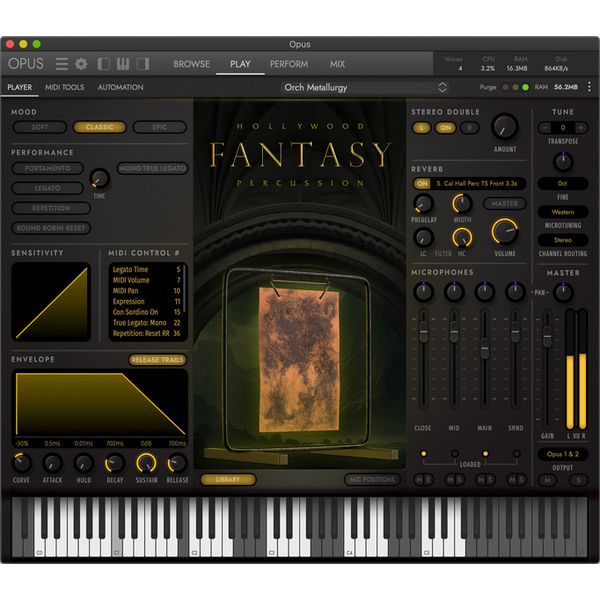Click the envelope Release knob
The height and width of the screenshot is (600, 600).
pyautogui.click(x=177, y=463)
